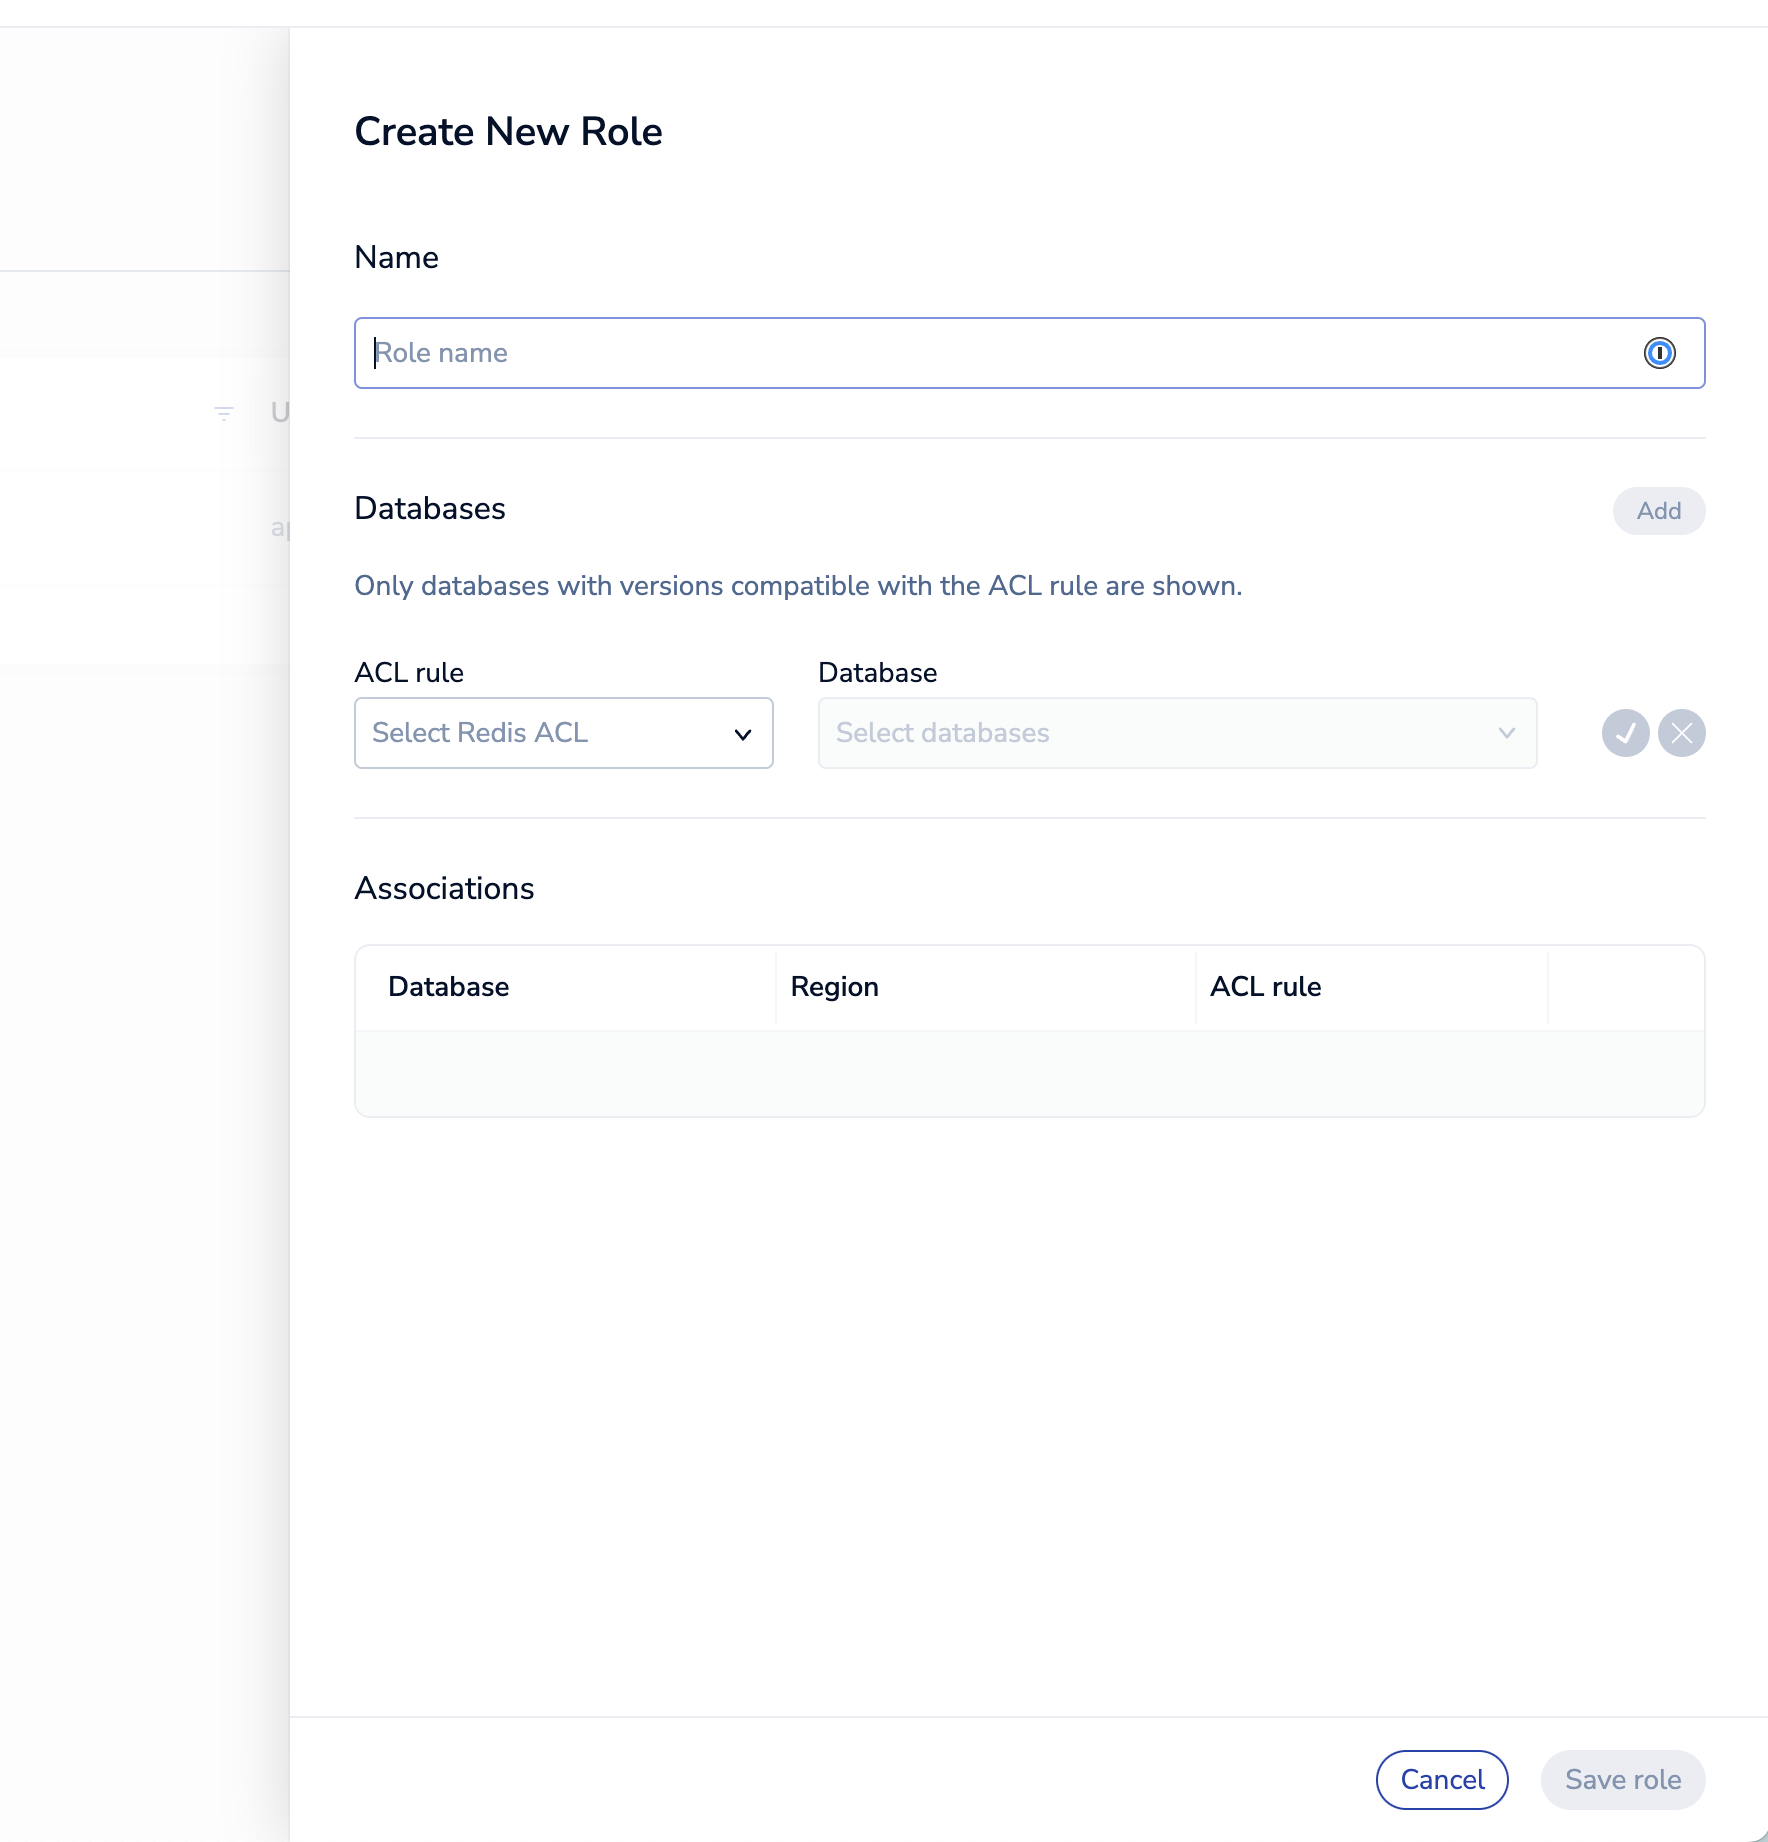The width and height of the screenshot is (1768, 1842).
Task: Click the chevron arrow in Select Redis ACL
Action: point(742,734)
